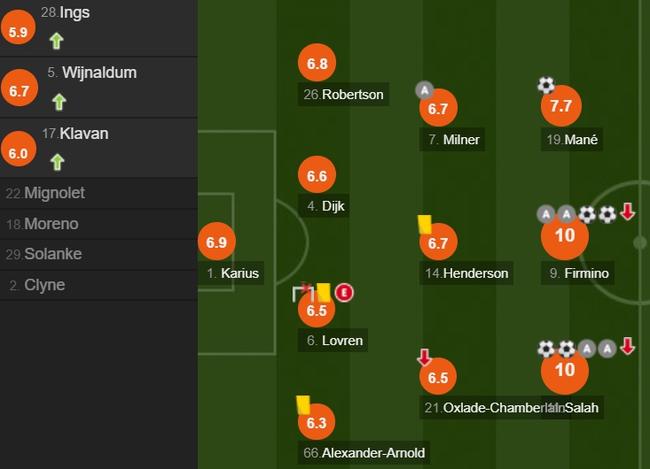
Task: Click the red error badge above Lovren
Action: (344, 292)
